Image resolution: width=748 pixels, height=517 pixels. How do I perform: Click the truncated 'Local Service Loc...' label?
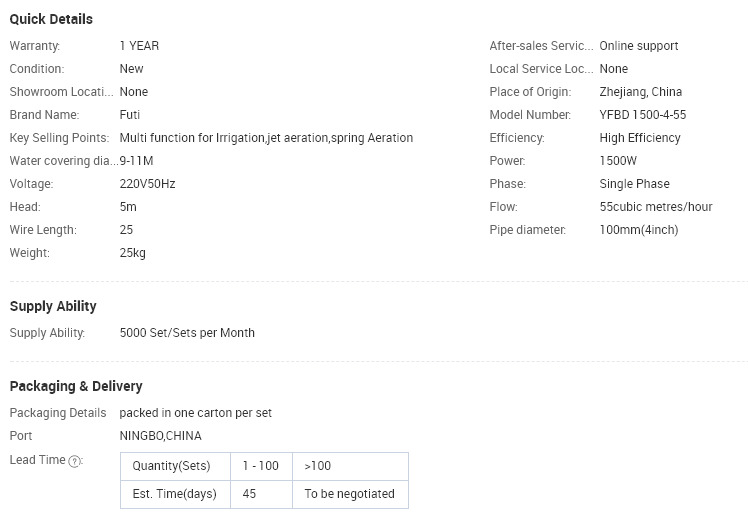tap(541, 69)
